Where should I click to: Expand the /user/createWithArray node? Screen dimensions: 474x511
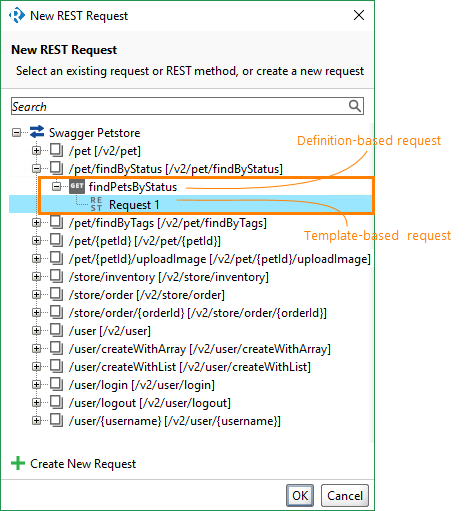36,349
